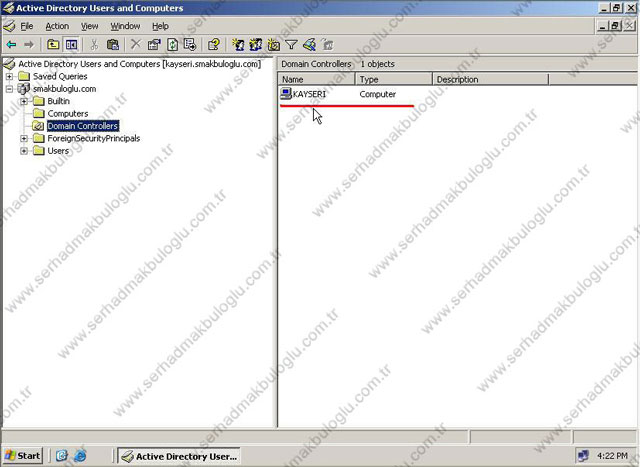640x467 pixels.
Task: Select the Domain Controllers folder
Action: pos(83,126)
